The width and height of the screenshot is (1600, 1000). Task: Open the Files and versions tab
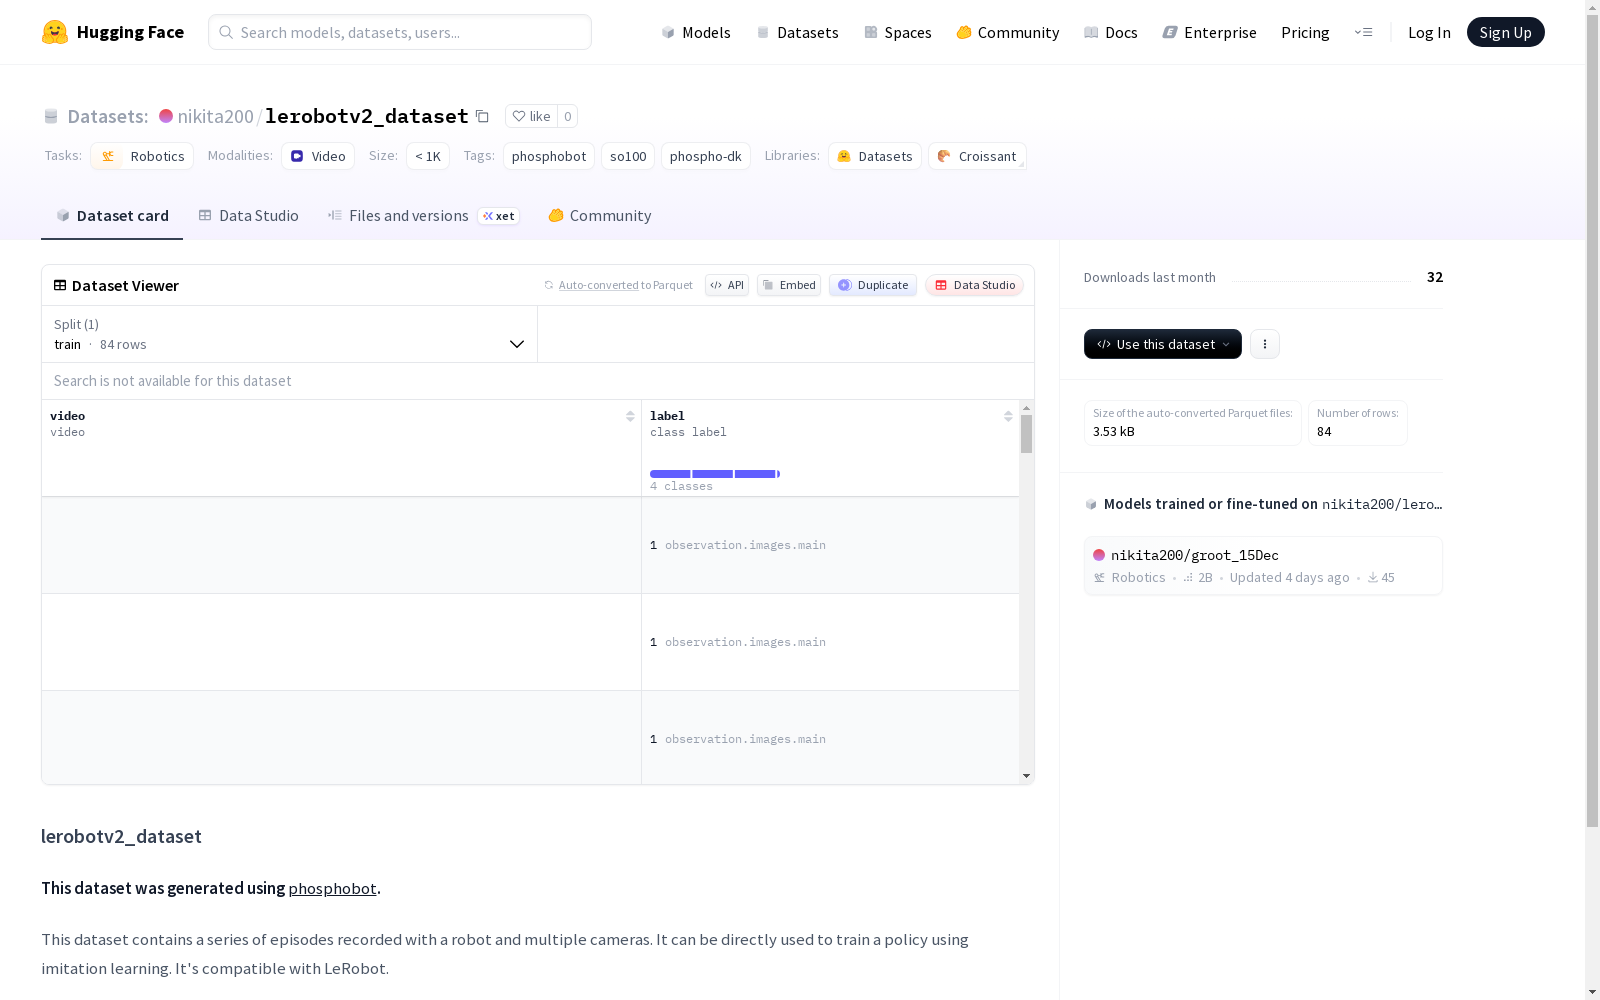[423, 216]
